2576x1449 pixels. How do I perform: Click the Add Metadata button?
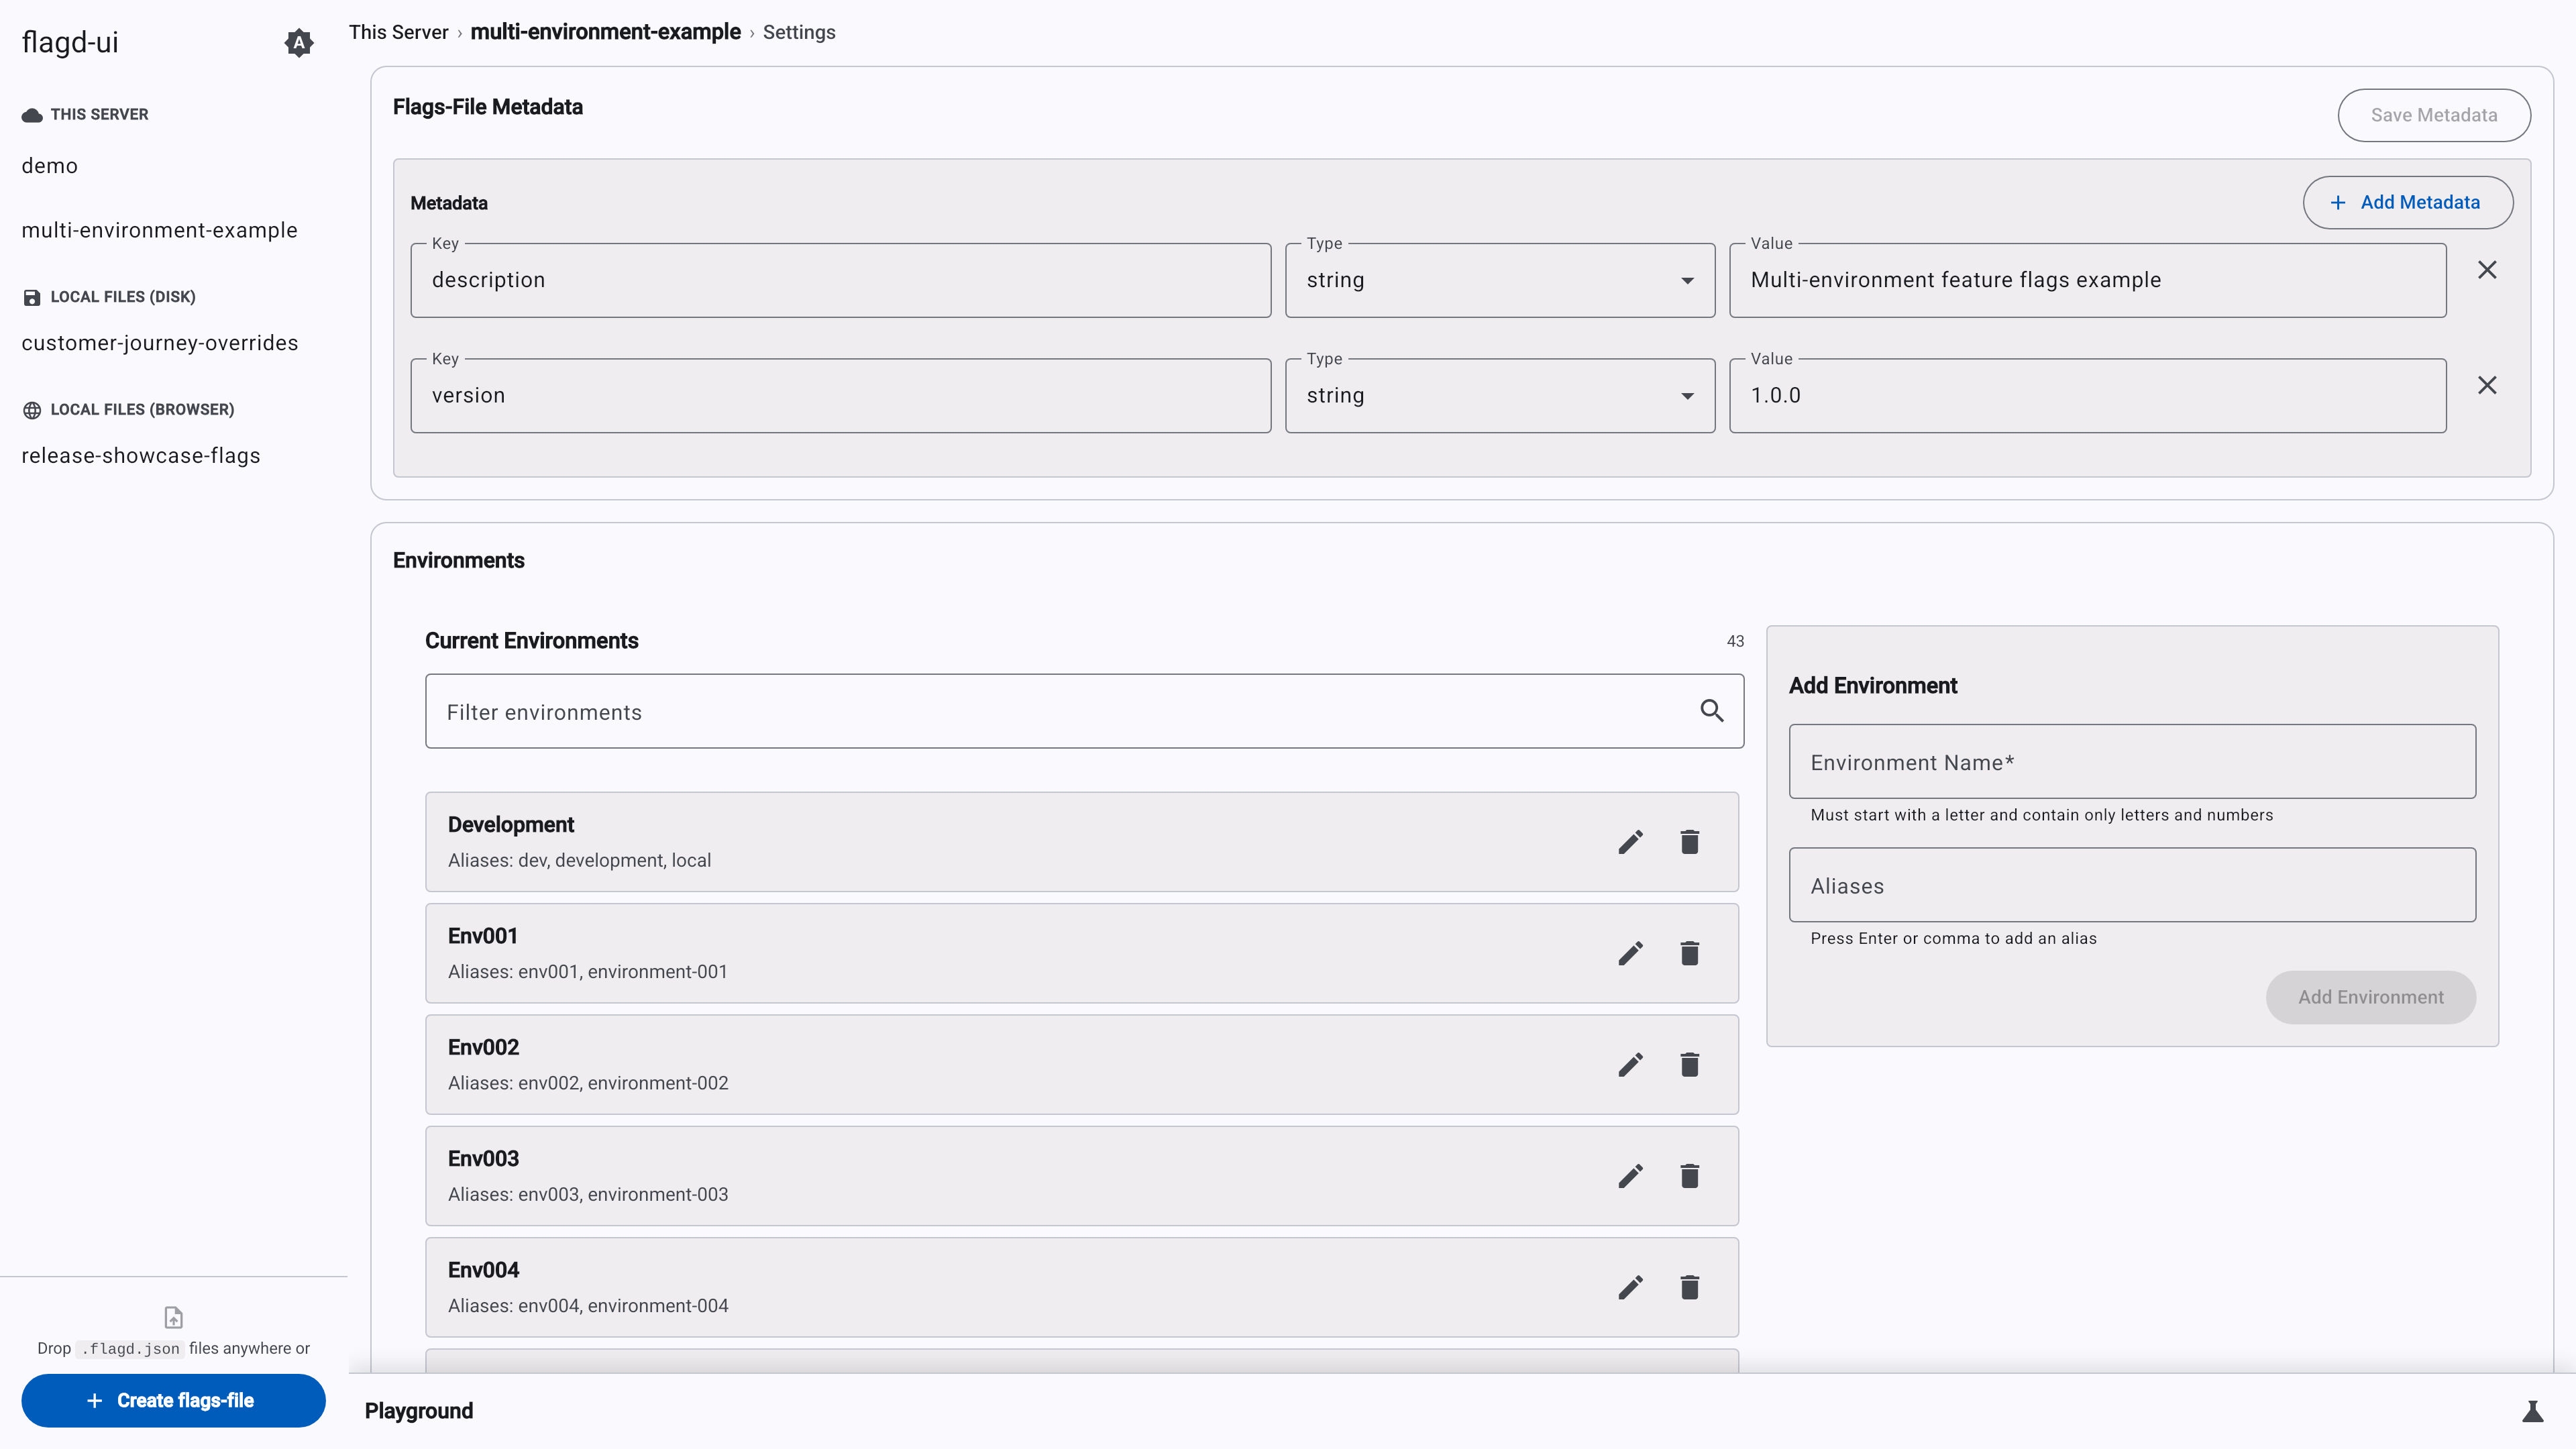pyautogui.click(x=2409, y=202)
